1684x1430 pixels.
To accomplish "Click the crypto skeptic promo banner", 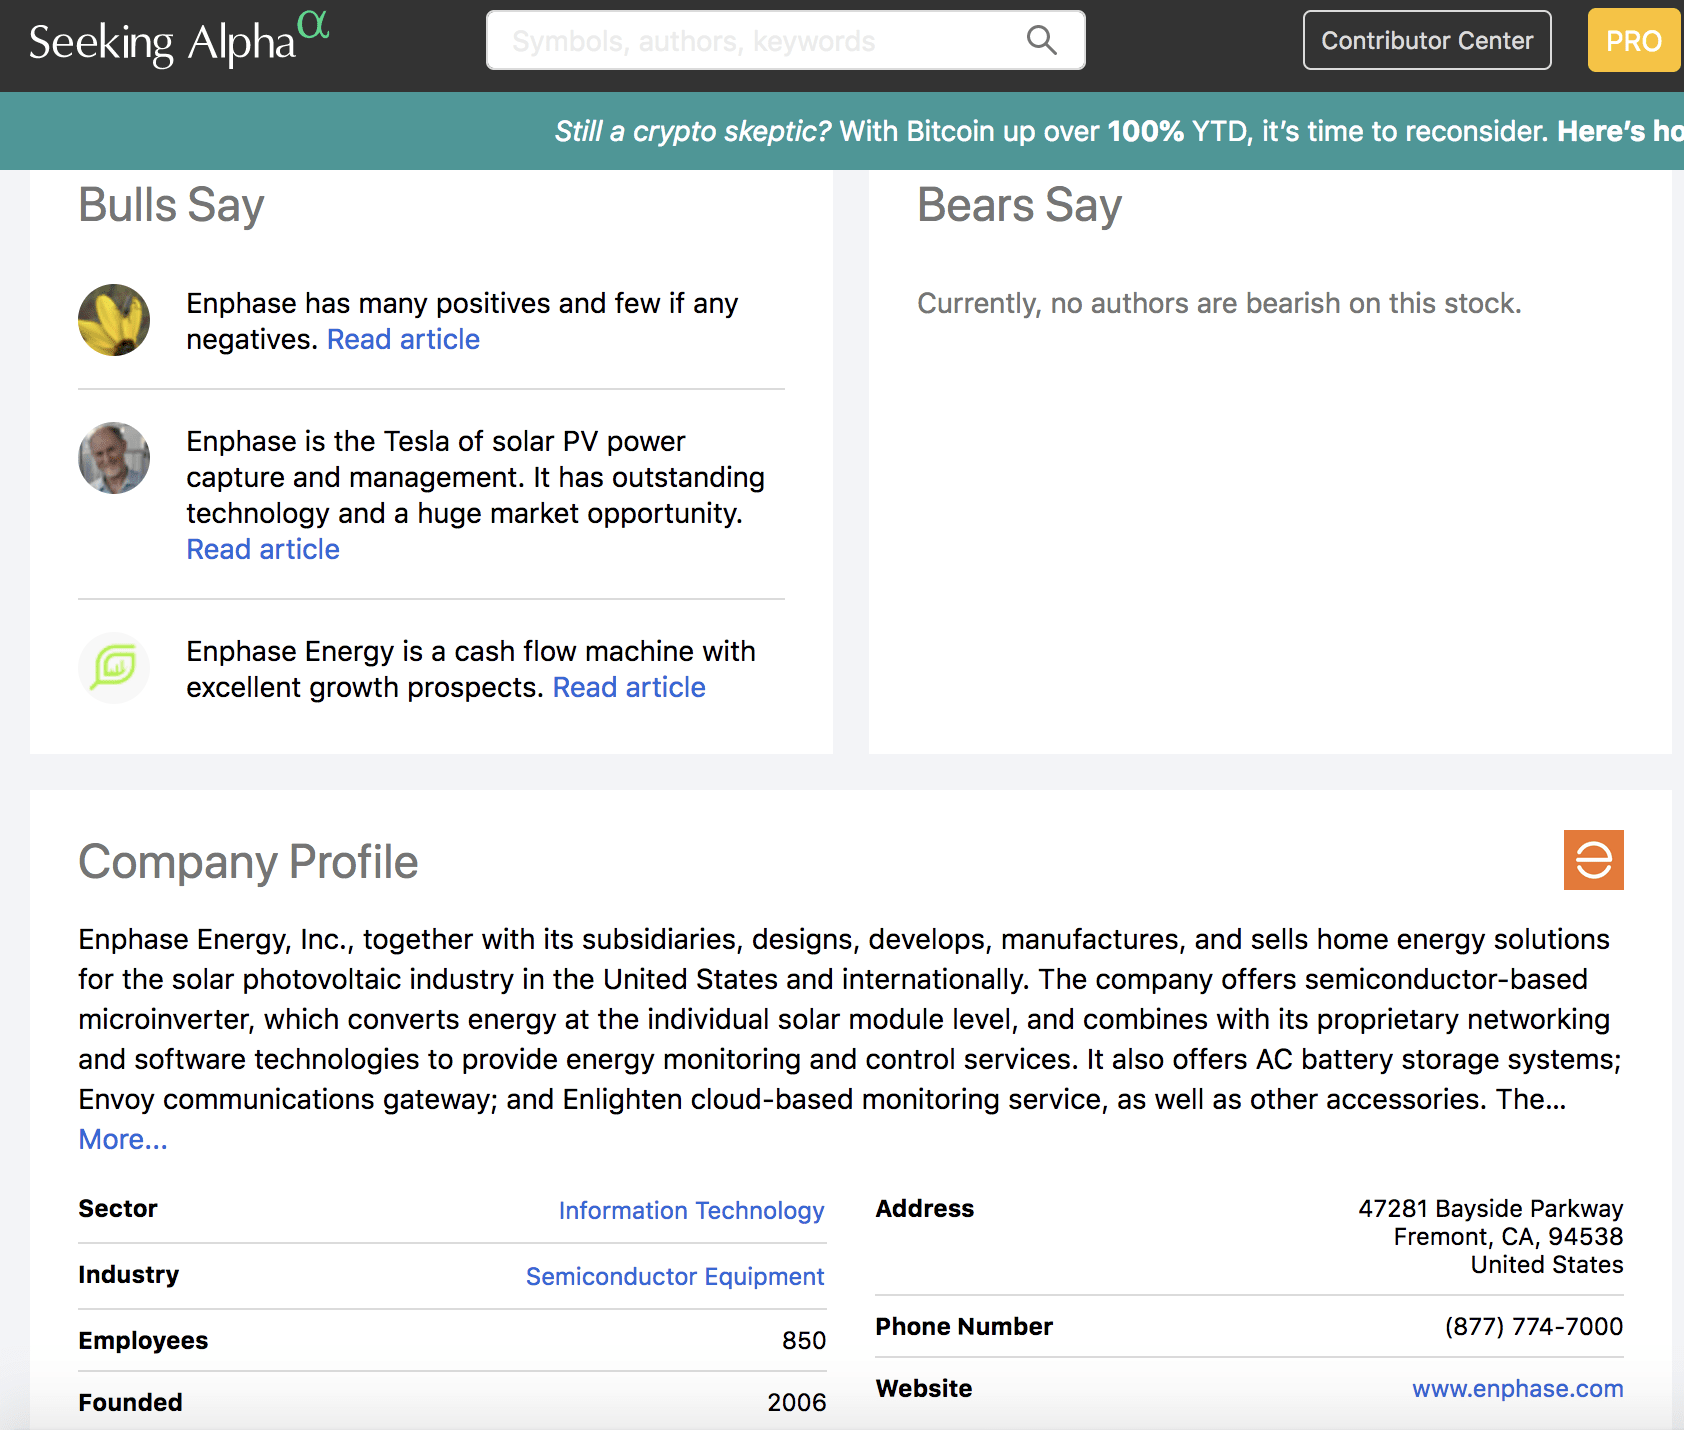I will (x=1100, y=131).
